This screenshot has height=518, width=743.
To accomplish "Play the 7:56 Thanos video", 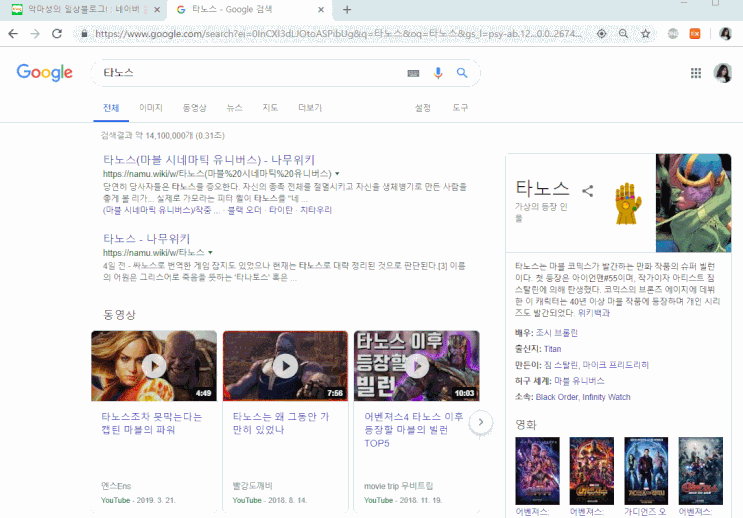I will click(285, 366).
